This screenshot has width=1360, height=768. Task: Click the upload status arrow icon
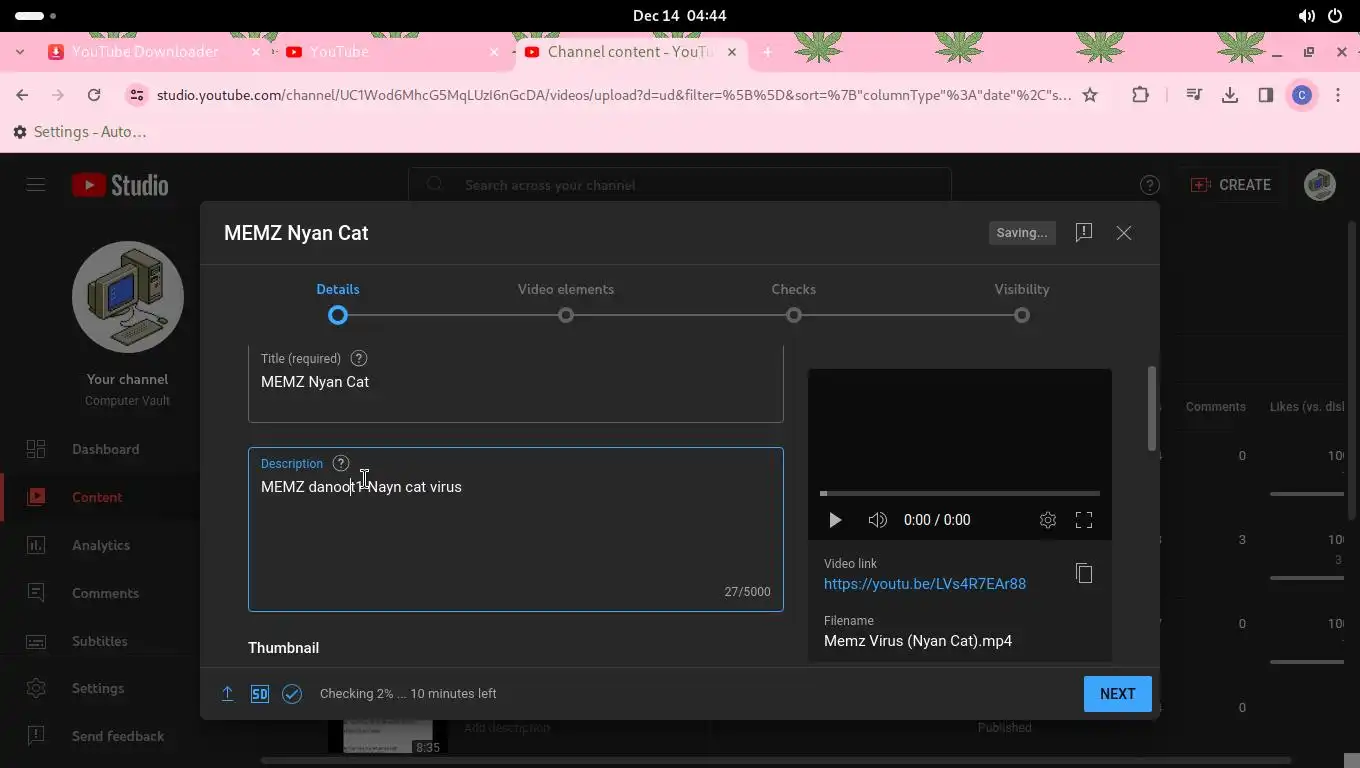point(228,694)
